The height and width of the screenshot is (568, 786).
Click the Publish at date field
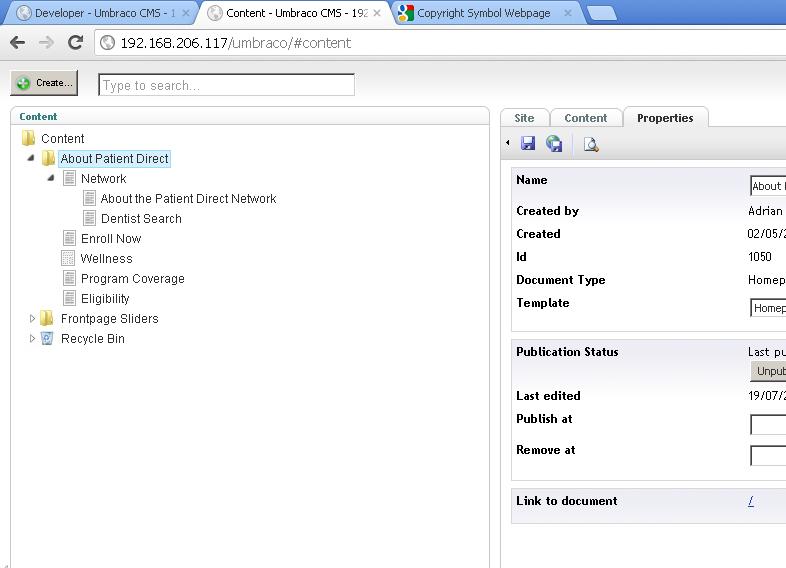pos(768,425)
